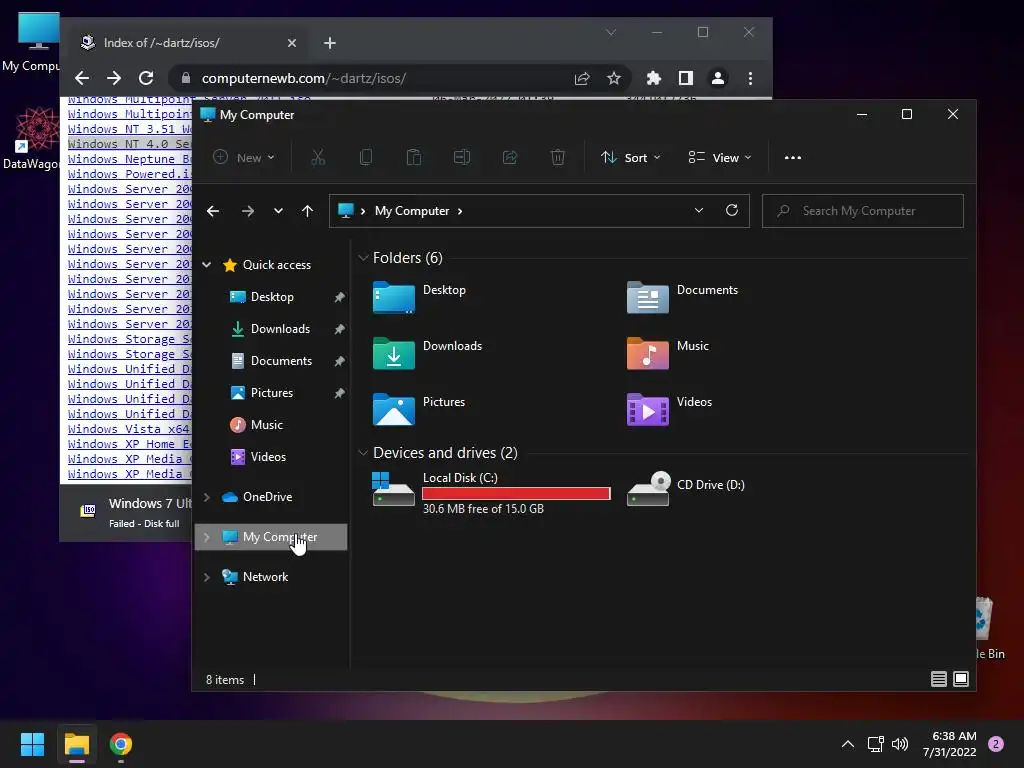Click the Paste clipboard icon in Explorer toolbar
The height and width of the screenshot is (768, 1024).
tap(414, 157)
